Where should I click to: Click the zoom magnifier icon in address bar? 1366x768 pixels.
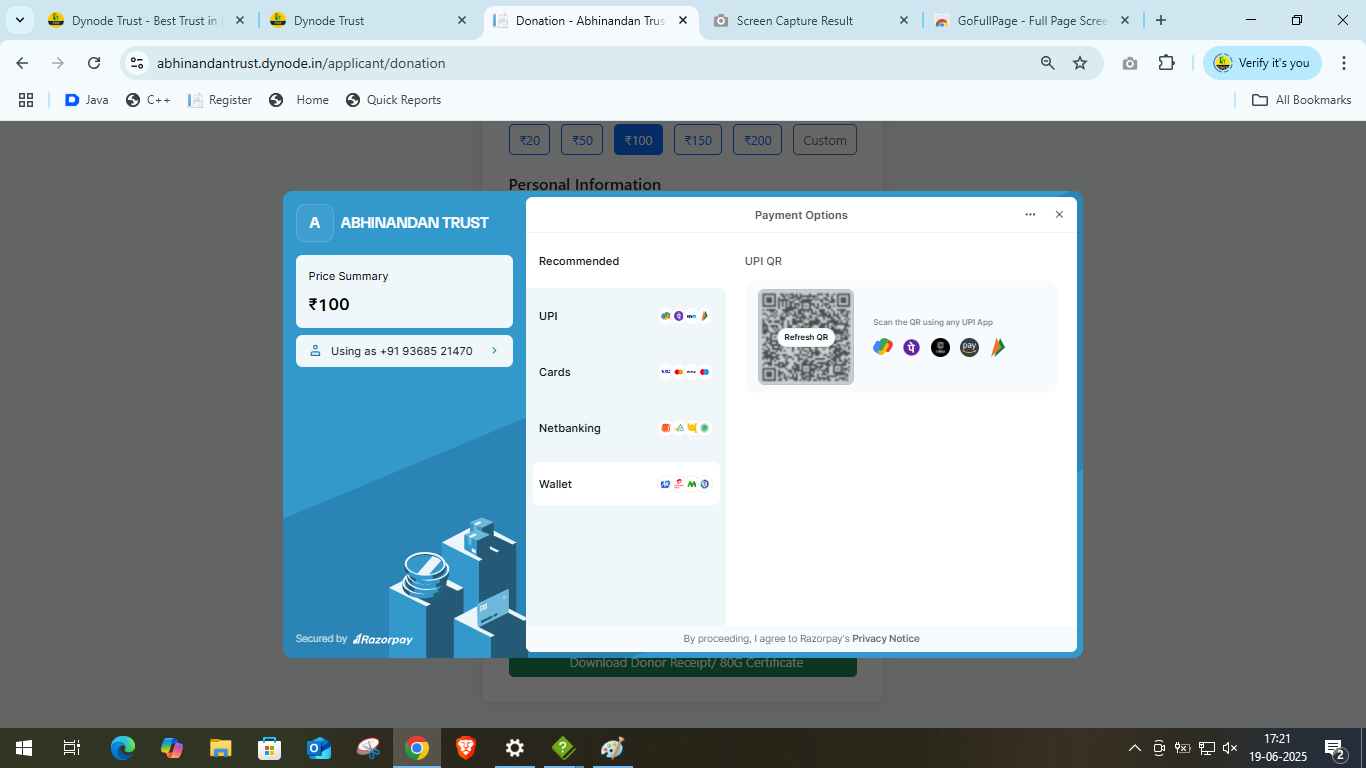click(1047, 63)
